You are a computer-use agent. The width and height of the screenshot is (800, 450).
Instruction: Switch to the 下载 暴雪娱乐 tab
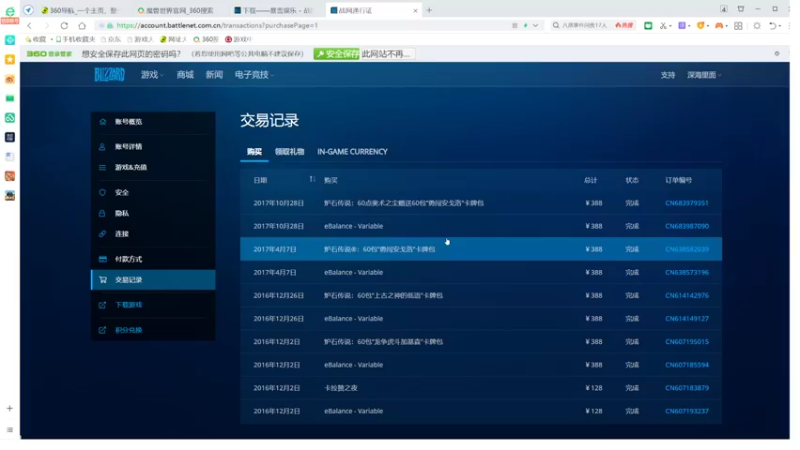tap(274, 10)
